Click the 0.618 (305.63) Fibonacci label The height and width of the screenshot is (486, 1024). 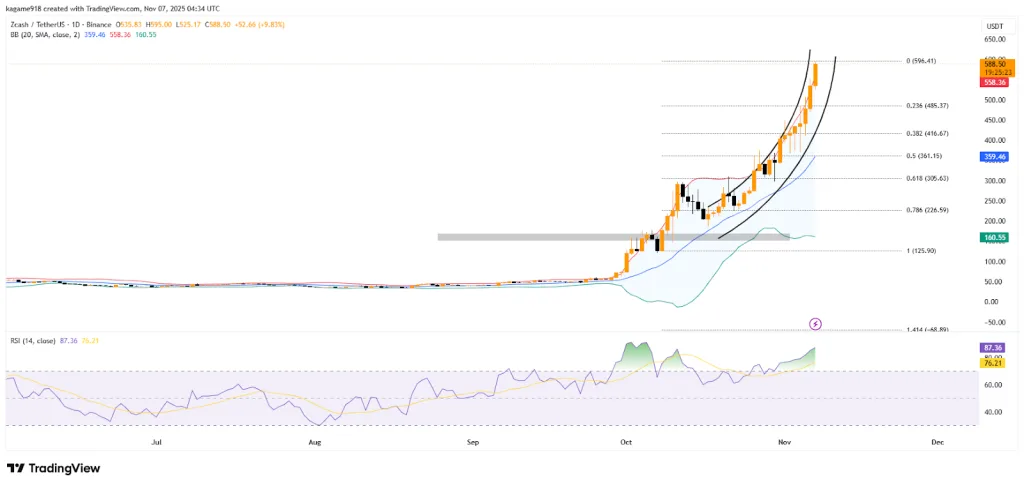pyautogui.click(x=927, y=178)
